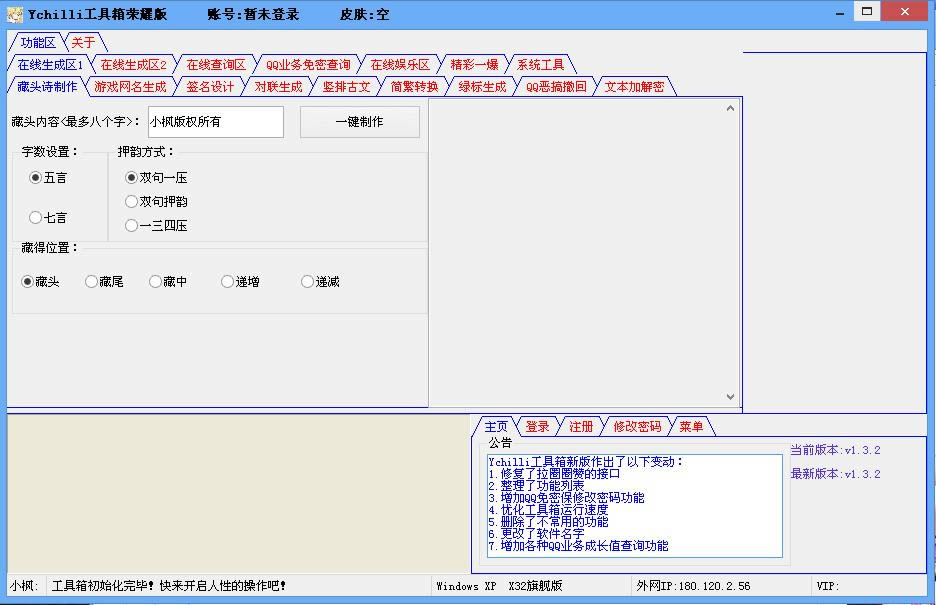
Task: Click the output panel scroll down arrow
Action: [x=730, y=397]
